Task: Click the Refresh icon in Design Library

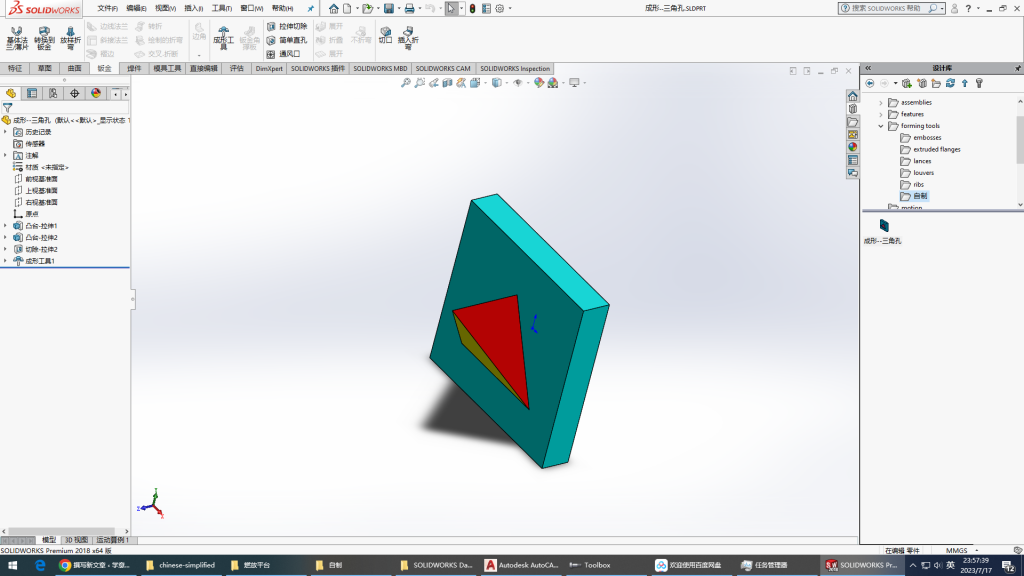Action: click(950, 83)
